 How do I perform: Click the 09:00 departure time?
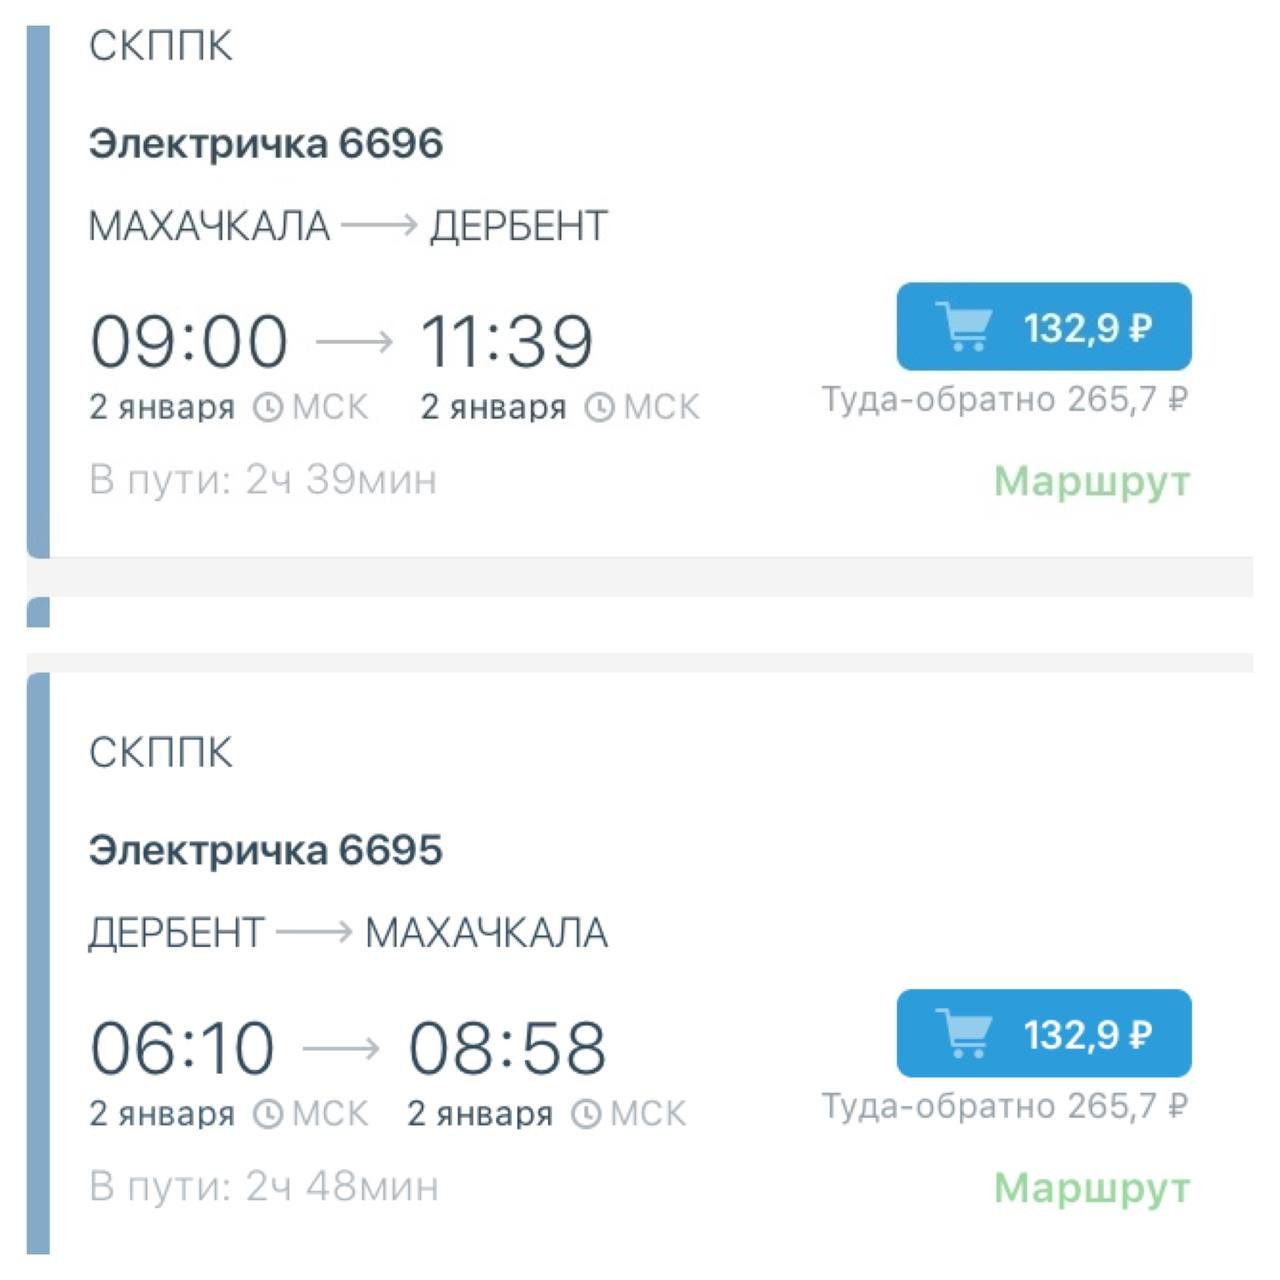(x=189, y=342)
